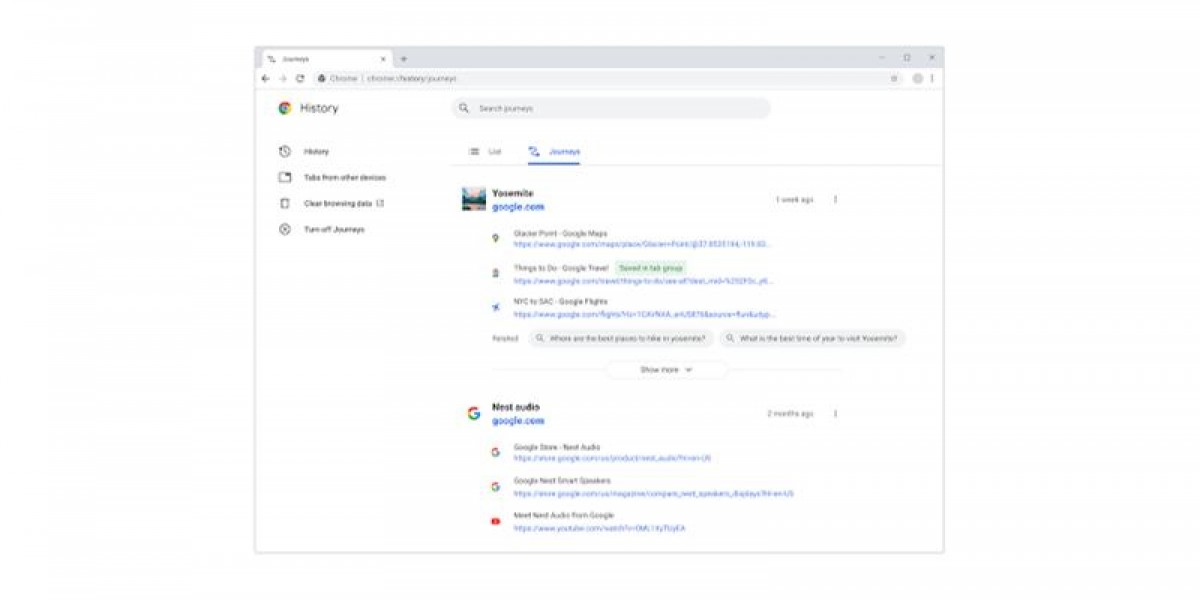1200x600 pixels.
Task: Click the clock icon next to History
Action: [285, 152]
